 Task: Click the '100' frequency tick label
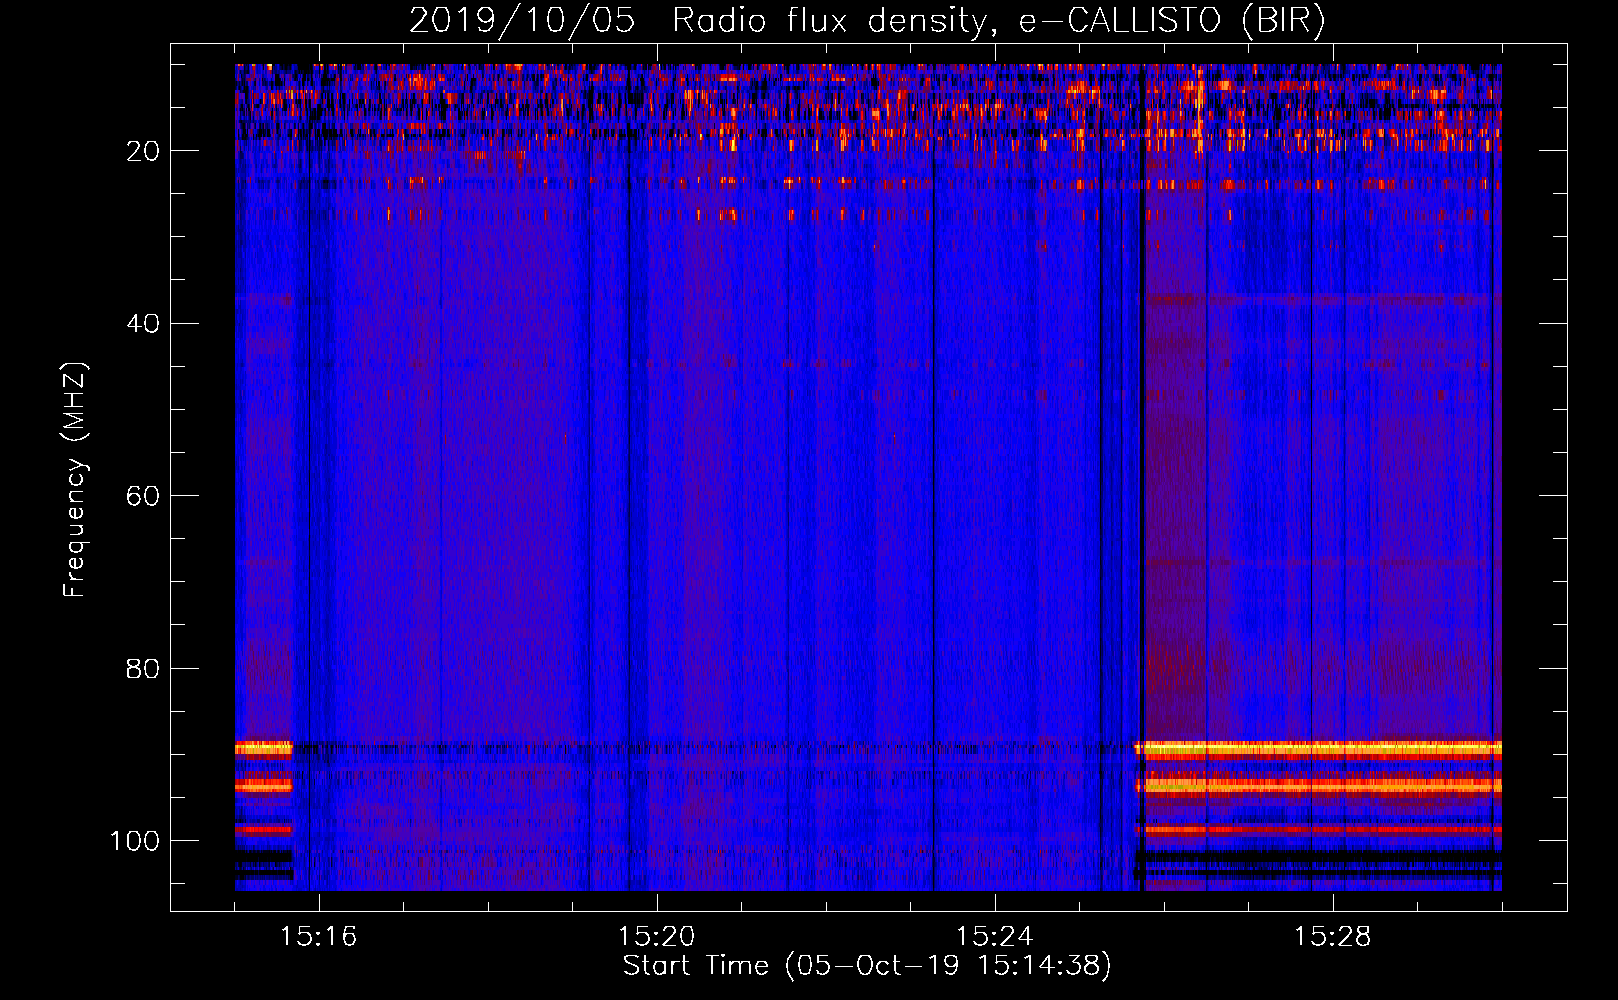[135, 841]
